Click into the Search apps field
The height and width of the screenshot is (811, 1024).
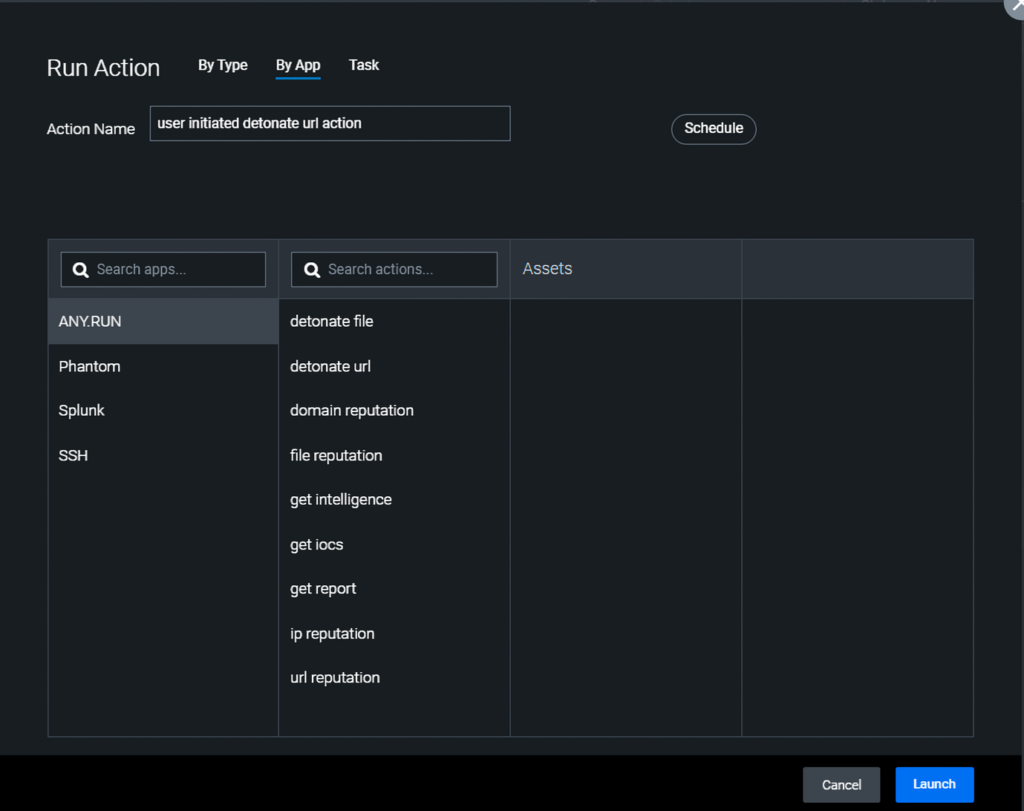coord(175,270)
